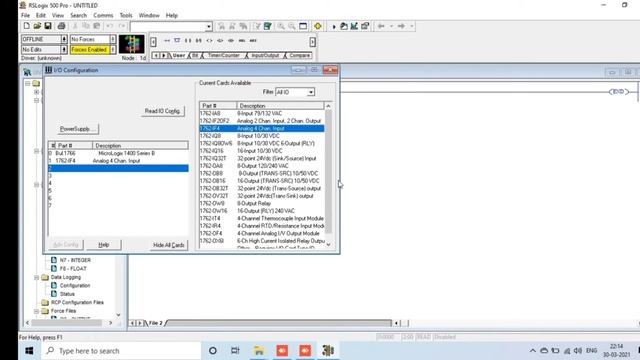
Task: Insert examine-if-closed contact instruction
Action: [188, 40]
